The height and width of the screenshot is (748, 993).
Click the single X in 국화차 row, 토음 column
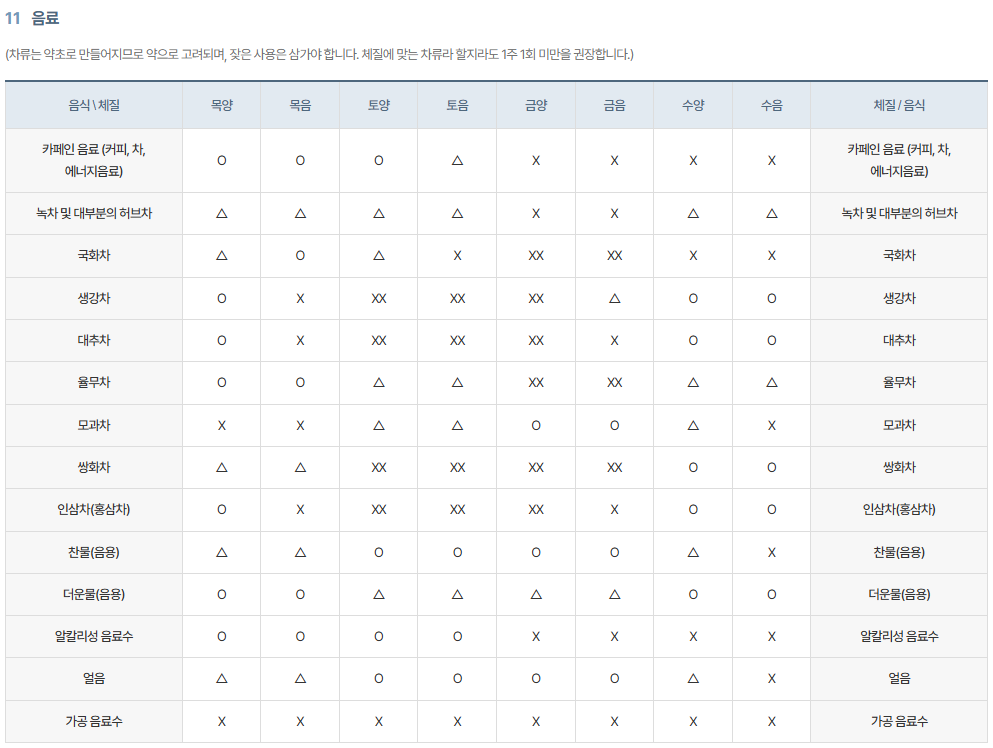[x=457, y=255]
